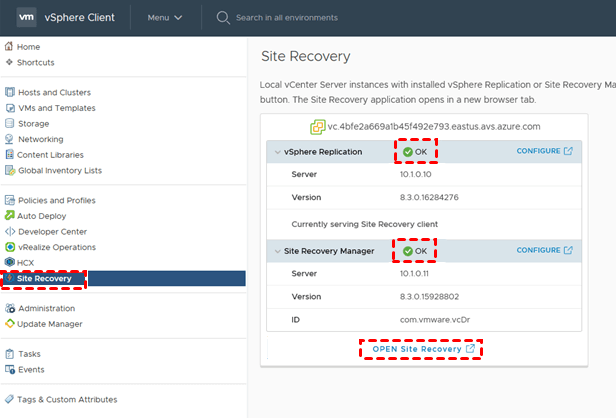Click CONFIGURE link for Site Recovery Manager
Screen dimensions: 616x418
click(544, 251)
